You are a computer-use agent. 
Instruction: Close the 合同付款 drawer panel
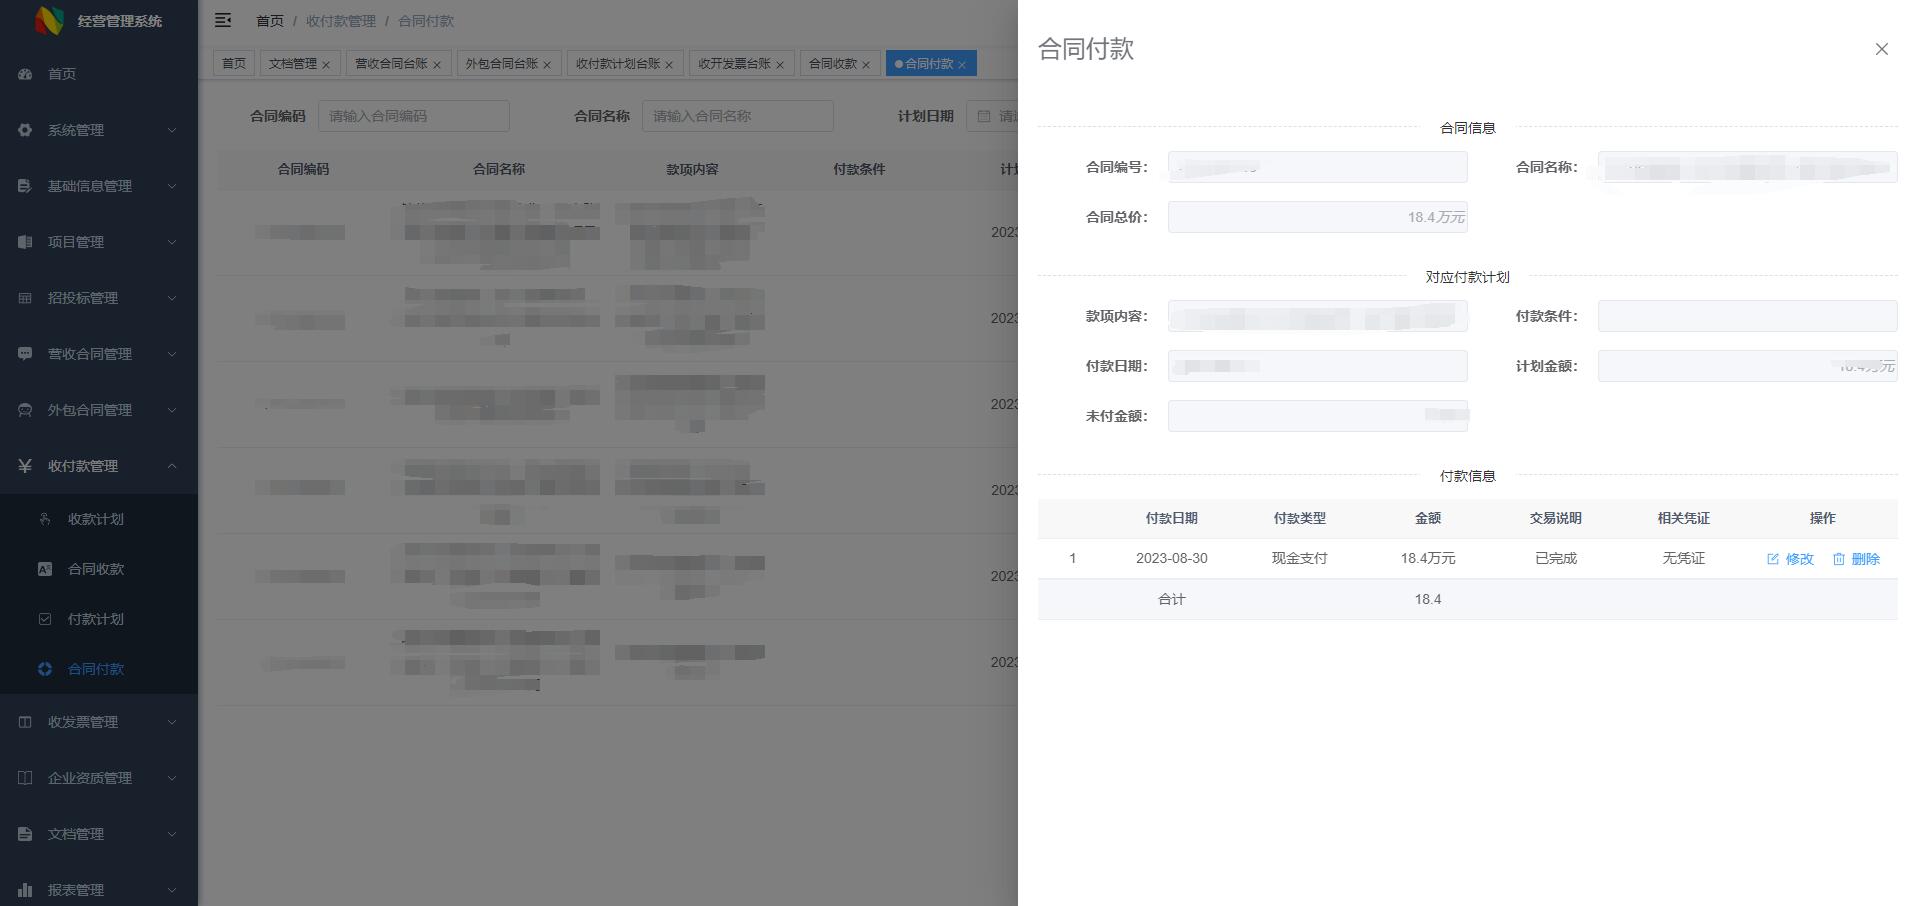(1882, 49)
